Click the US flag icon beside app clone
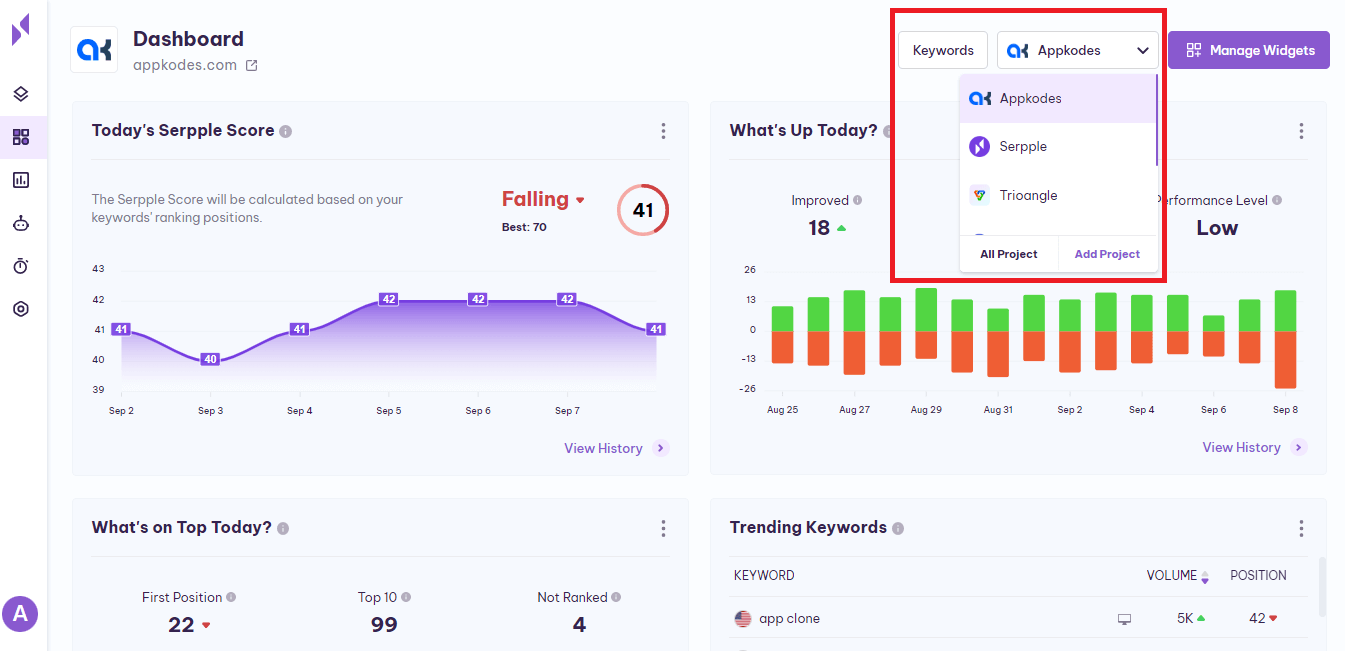Screen dimensions: 1345x651 pos(743,619)
